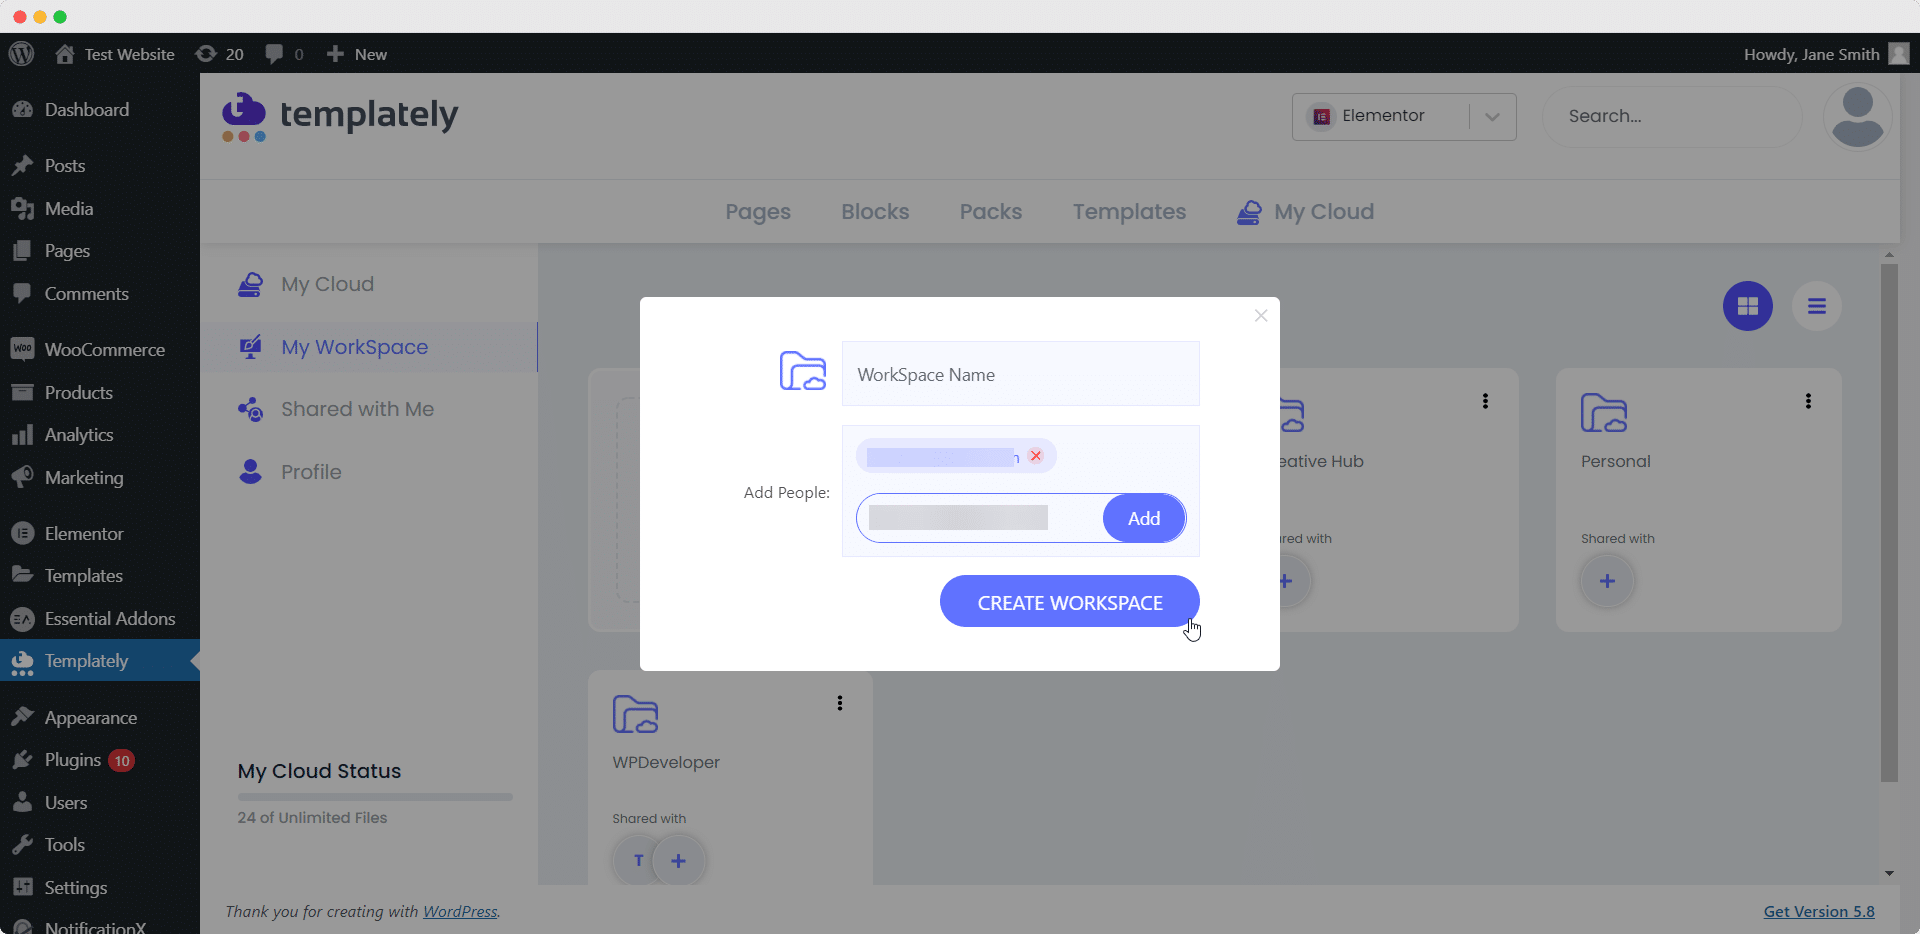Follow the Get Version 5.8 link
The width and height of the screenshot is (1920, 934).
tap(1818, 911)
